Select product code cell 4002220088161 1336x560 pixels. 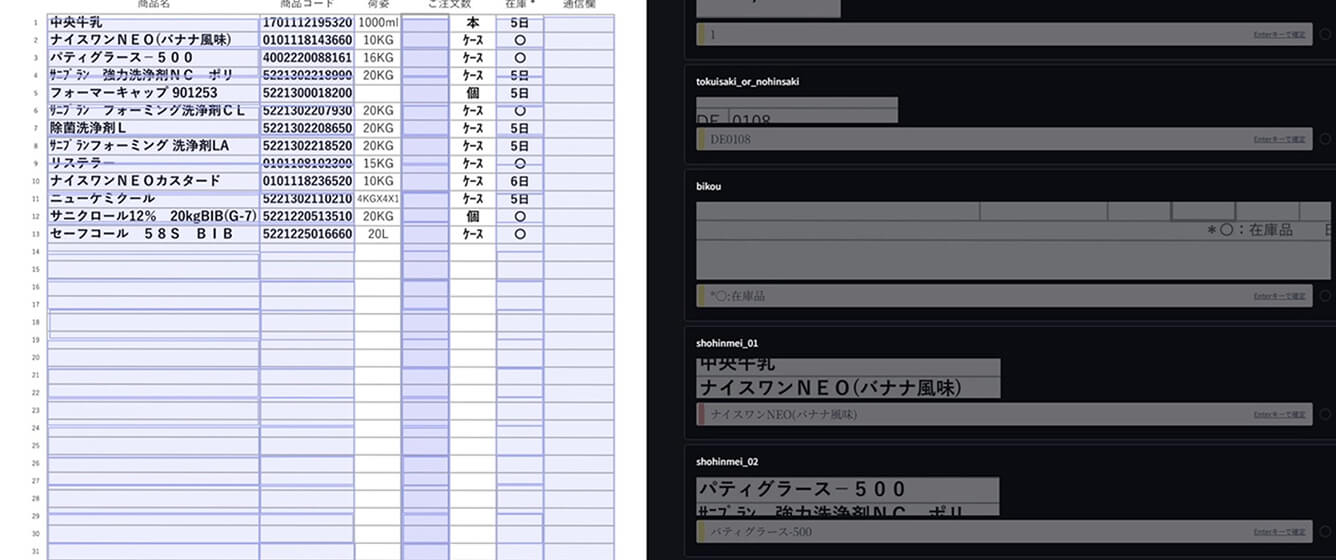(x=307, y=58)
